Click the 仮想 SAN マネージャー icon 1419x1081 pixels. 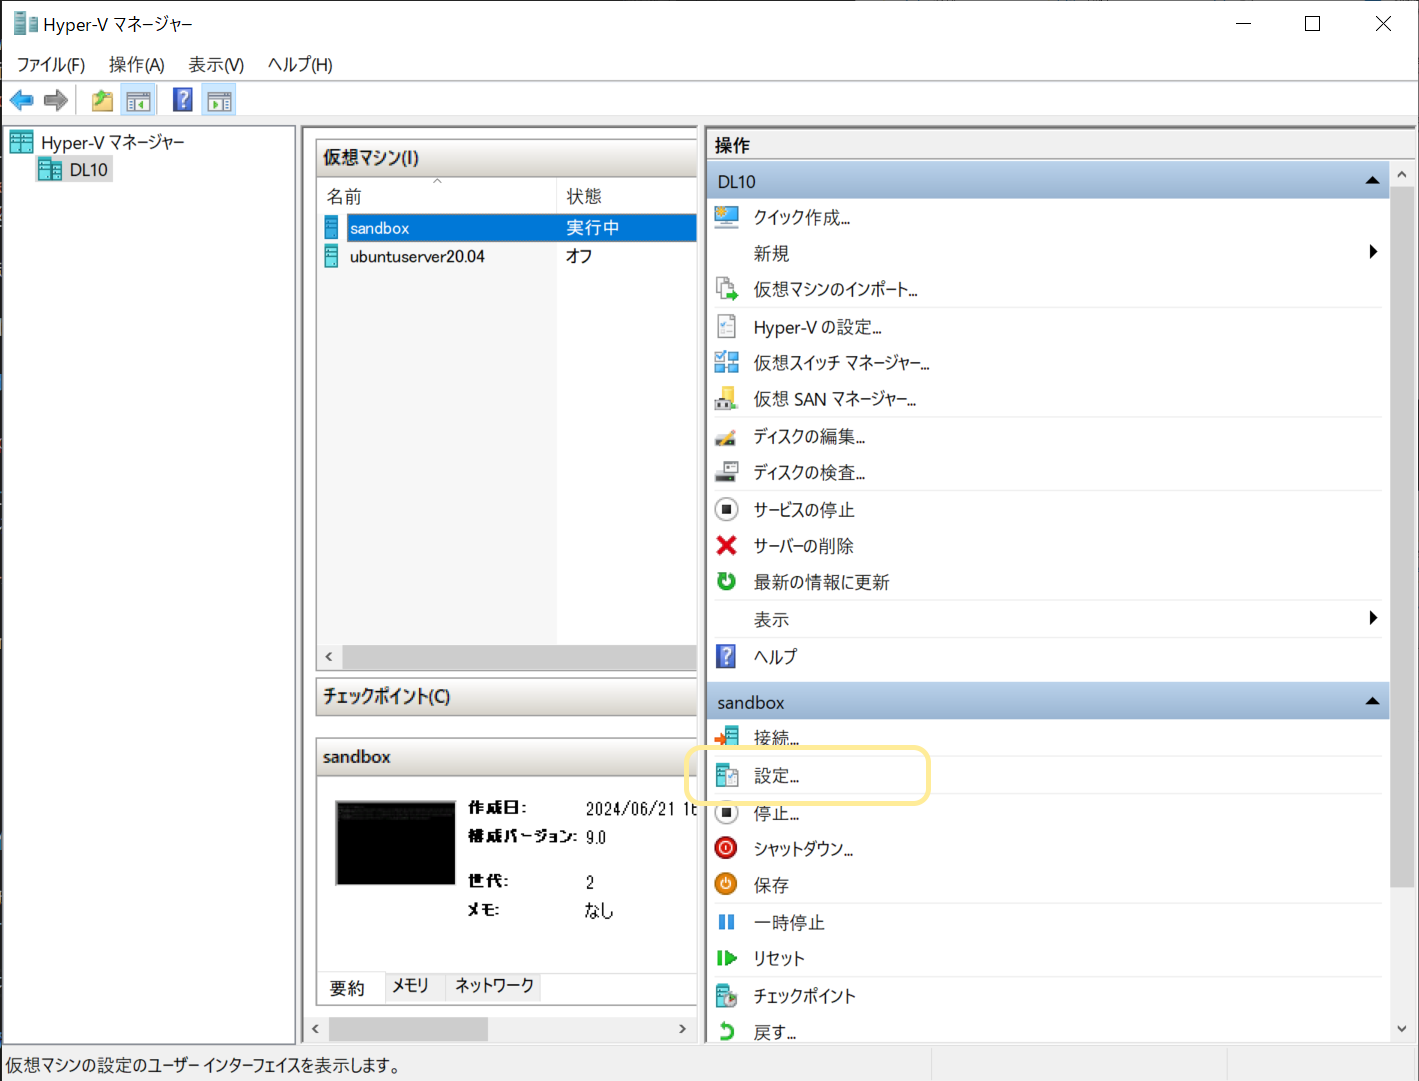click(x=727, y=399)
